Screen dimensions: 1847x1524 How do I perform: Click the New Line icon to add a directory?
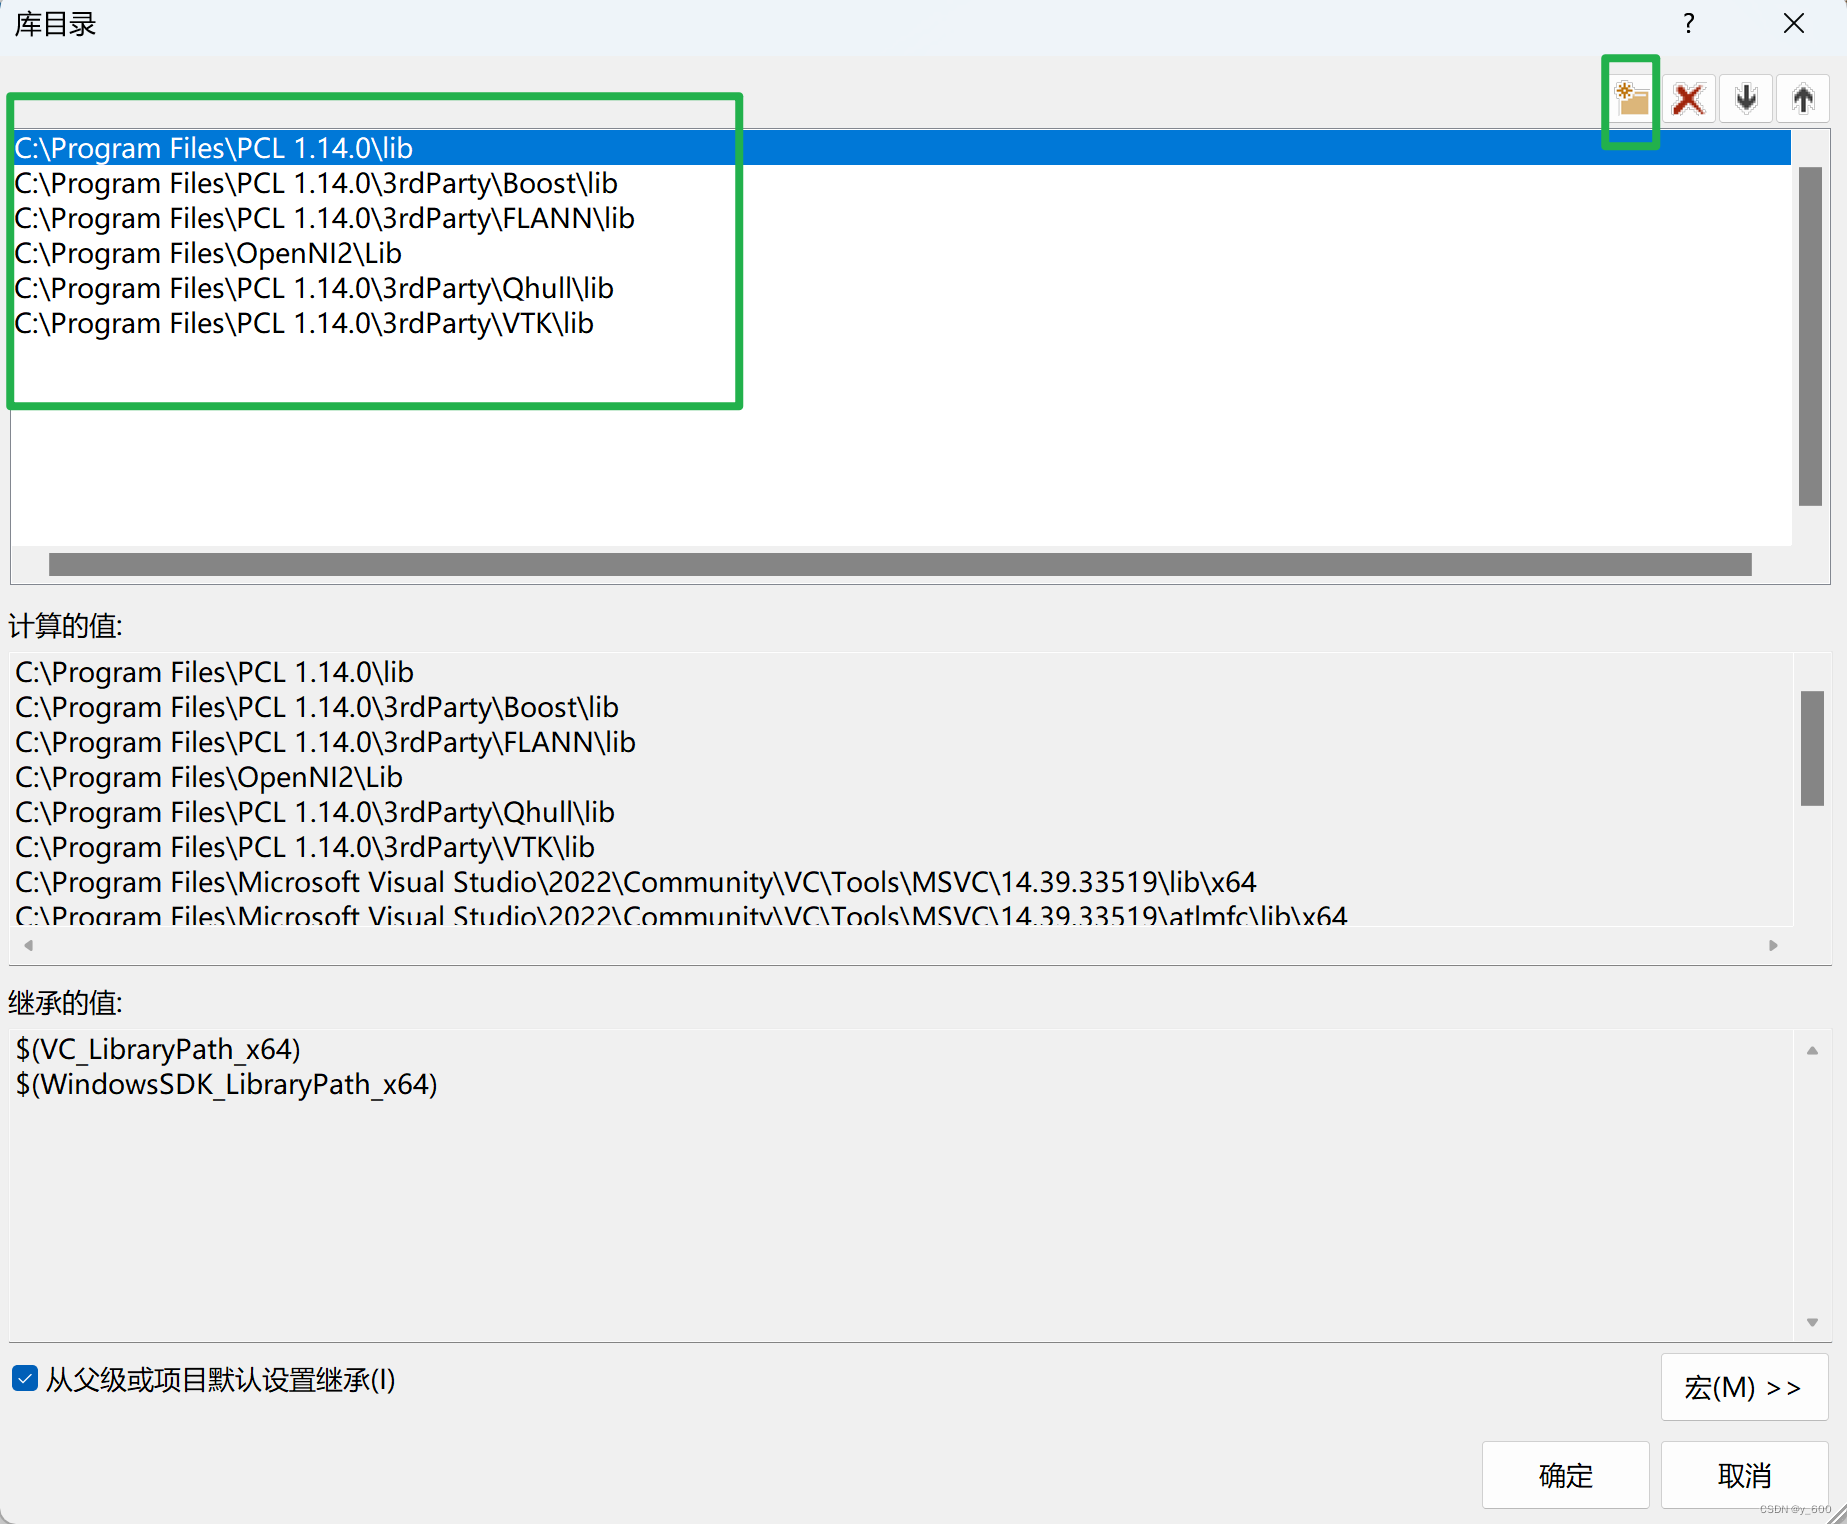pyautogui.click(x=1631, y=98)
